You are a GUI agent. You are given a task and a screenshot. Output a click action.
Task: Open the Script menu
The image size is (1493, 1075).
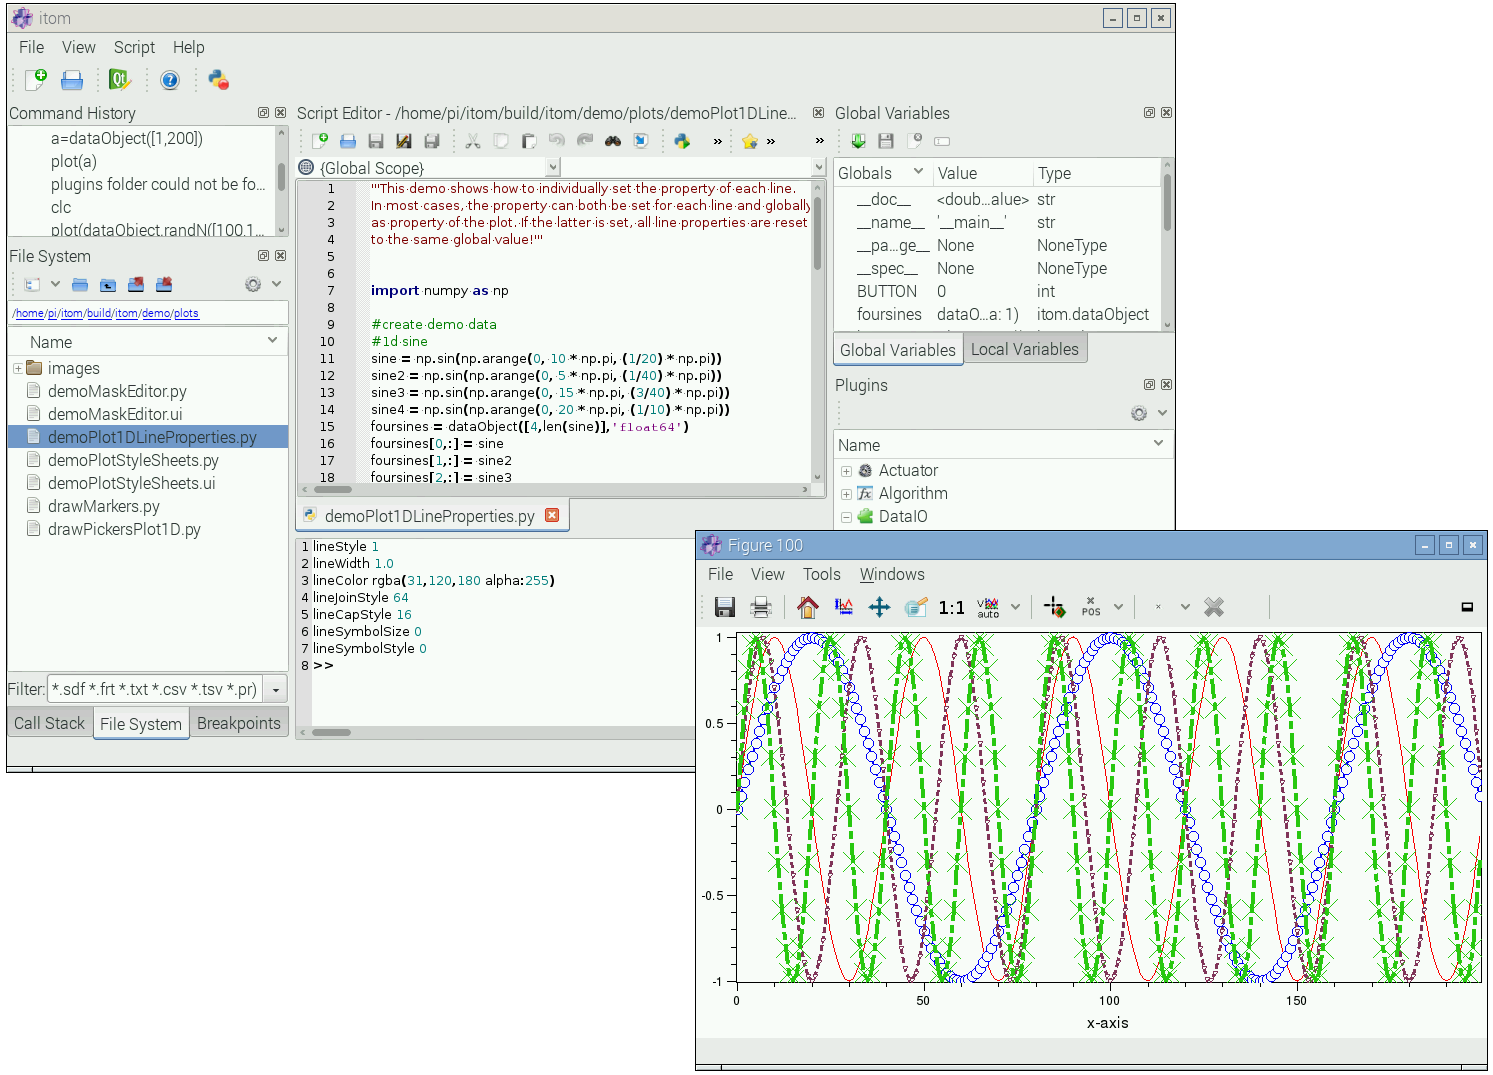(134, 47)
